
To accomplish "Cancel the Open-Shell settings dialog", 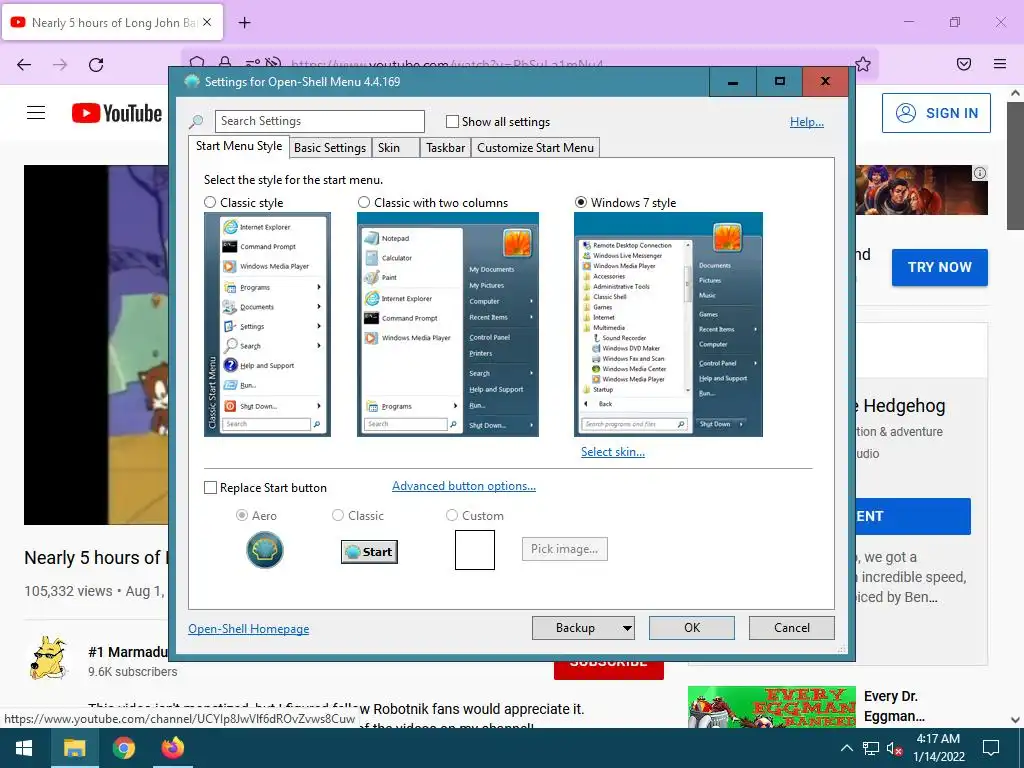I will click(792, 628).
